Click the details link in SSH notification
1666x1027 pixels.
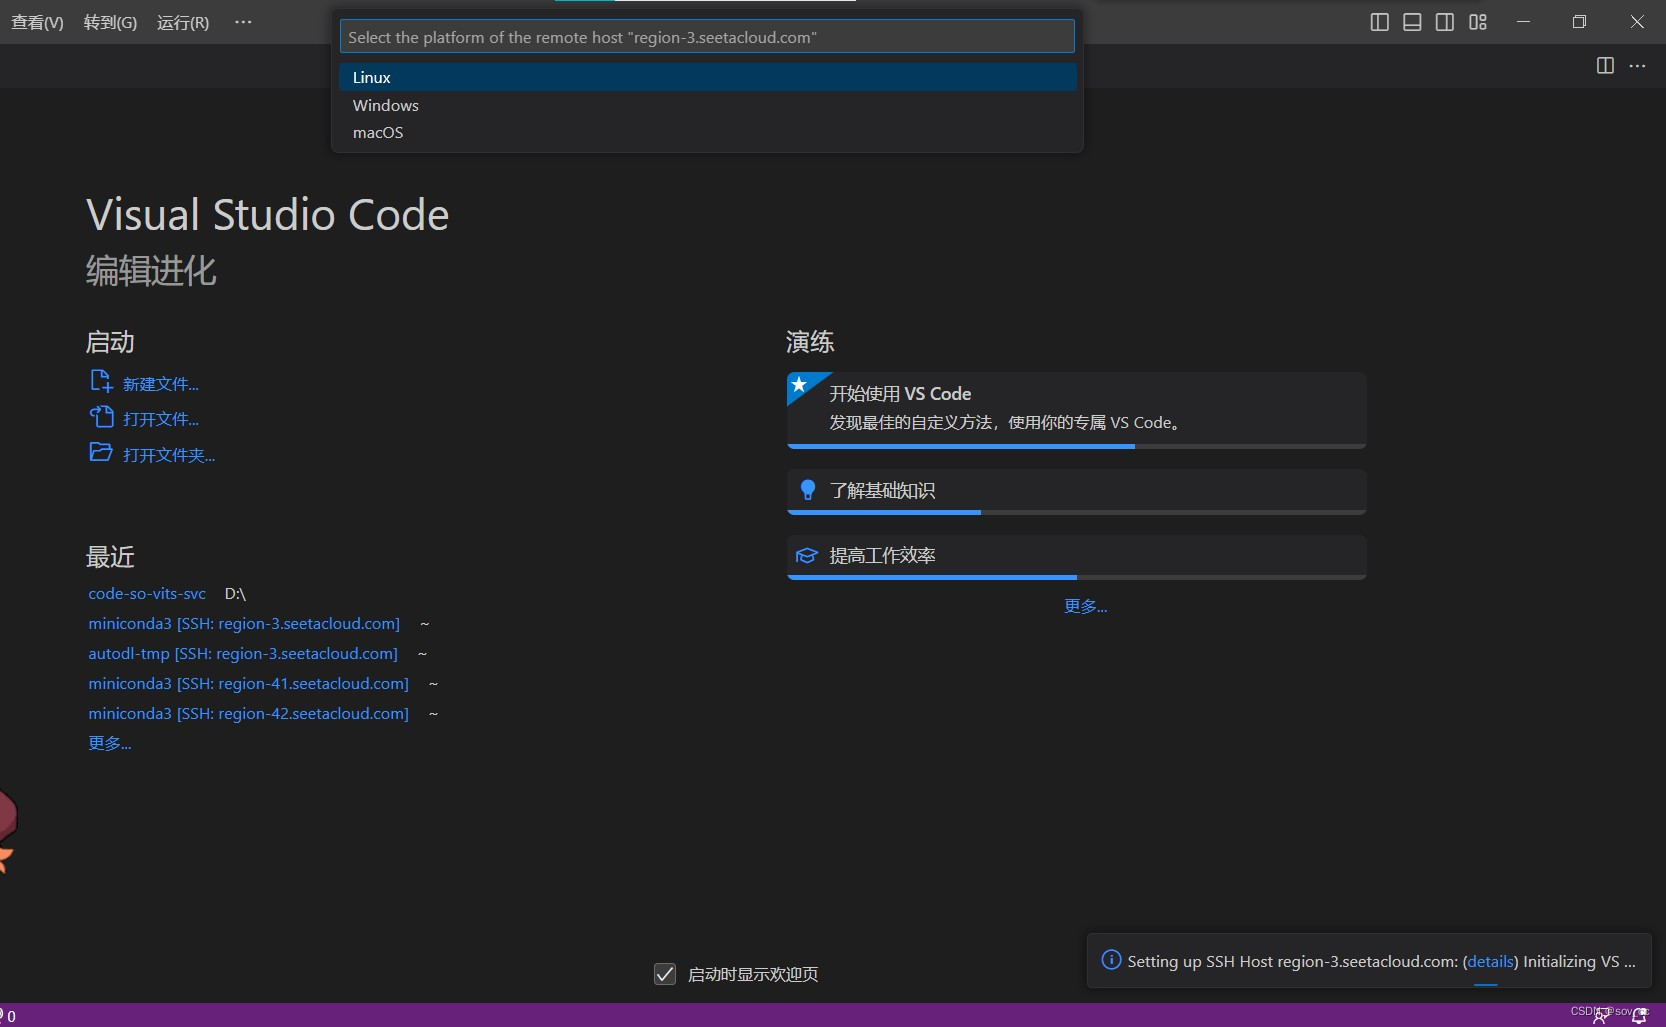click(x=1490, y=961)
